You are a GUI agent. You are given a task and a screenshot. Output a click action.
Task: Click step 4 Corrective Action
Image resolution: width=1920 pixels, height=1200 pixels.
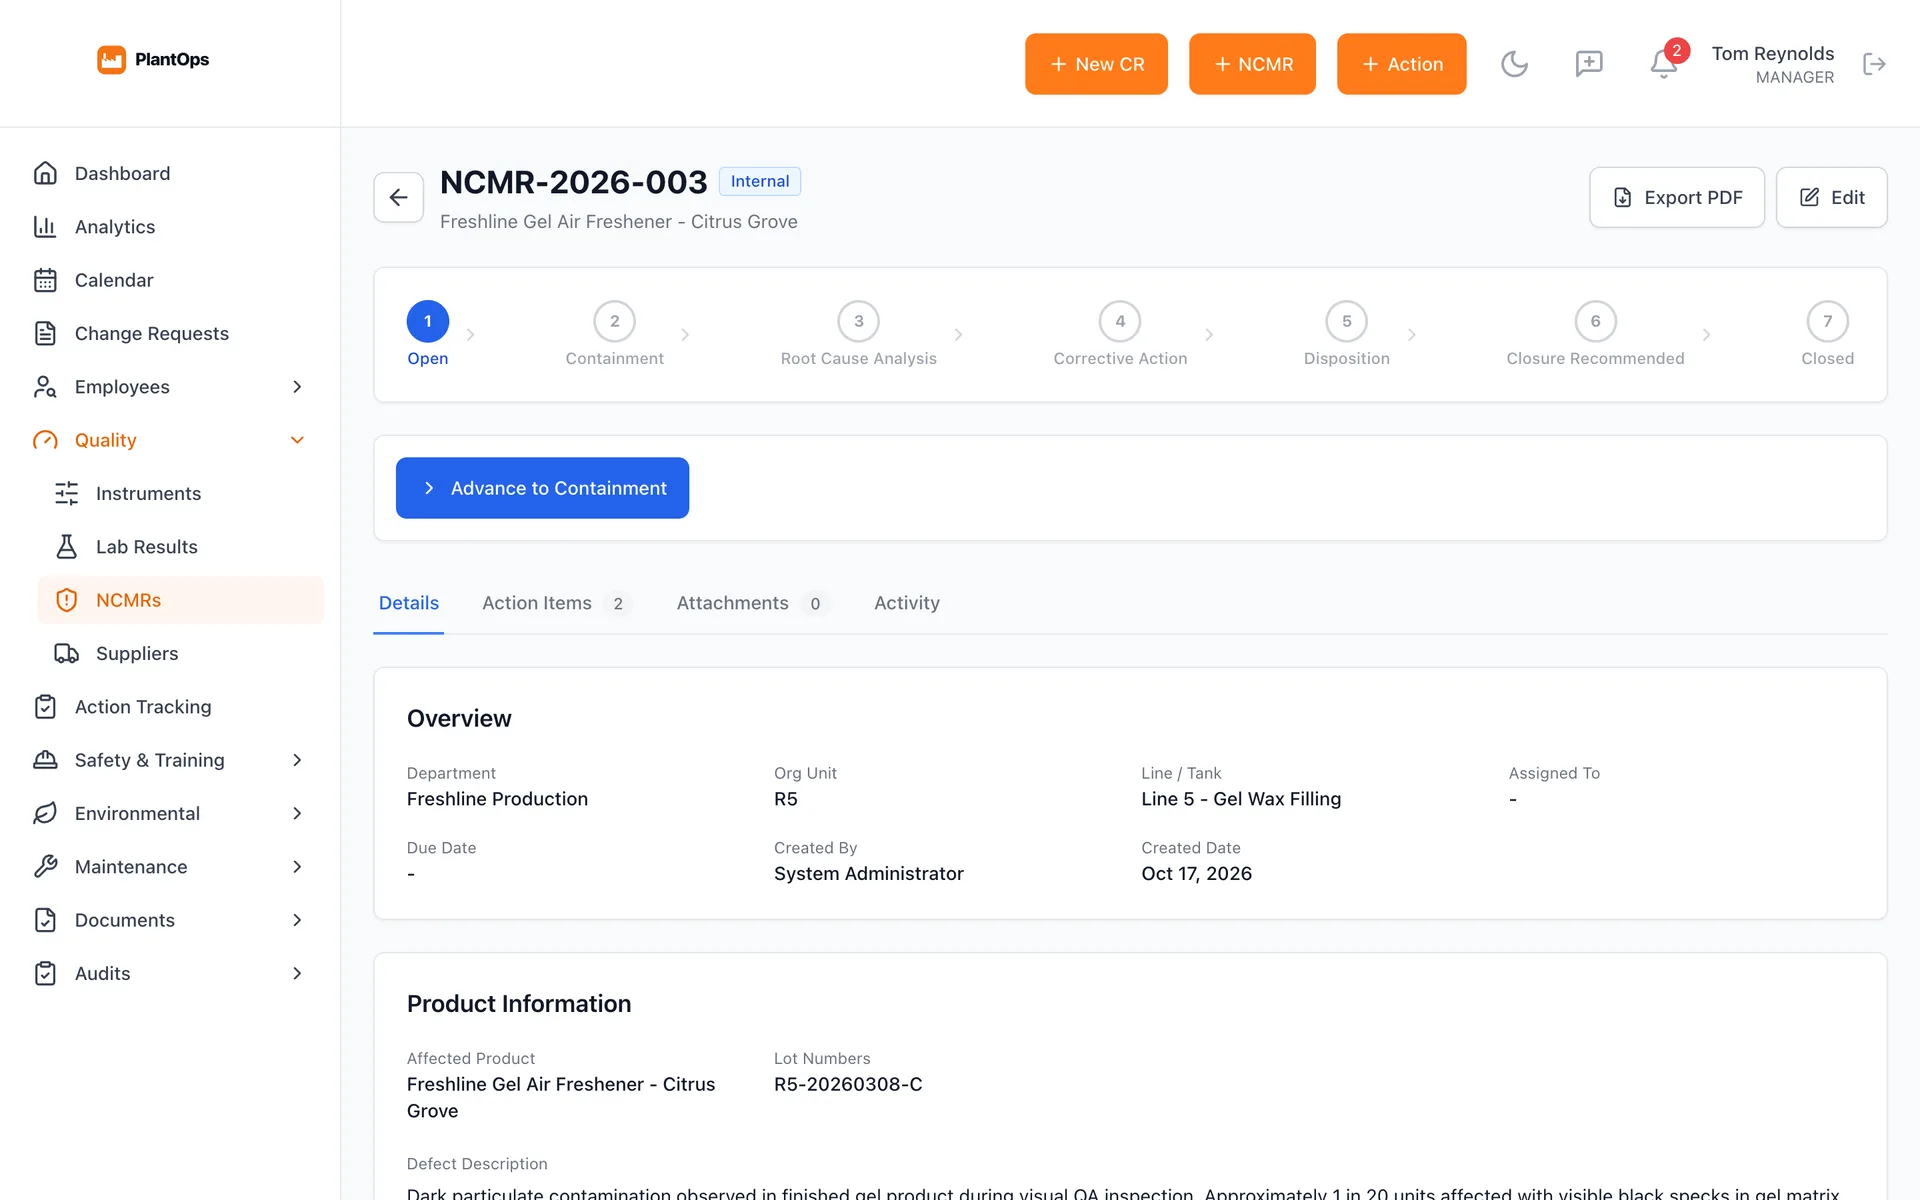pyautogui.click(x=1120, y=334)
